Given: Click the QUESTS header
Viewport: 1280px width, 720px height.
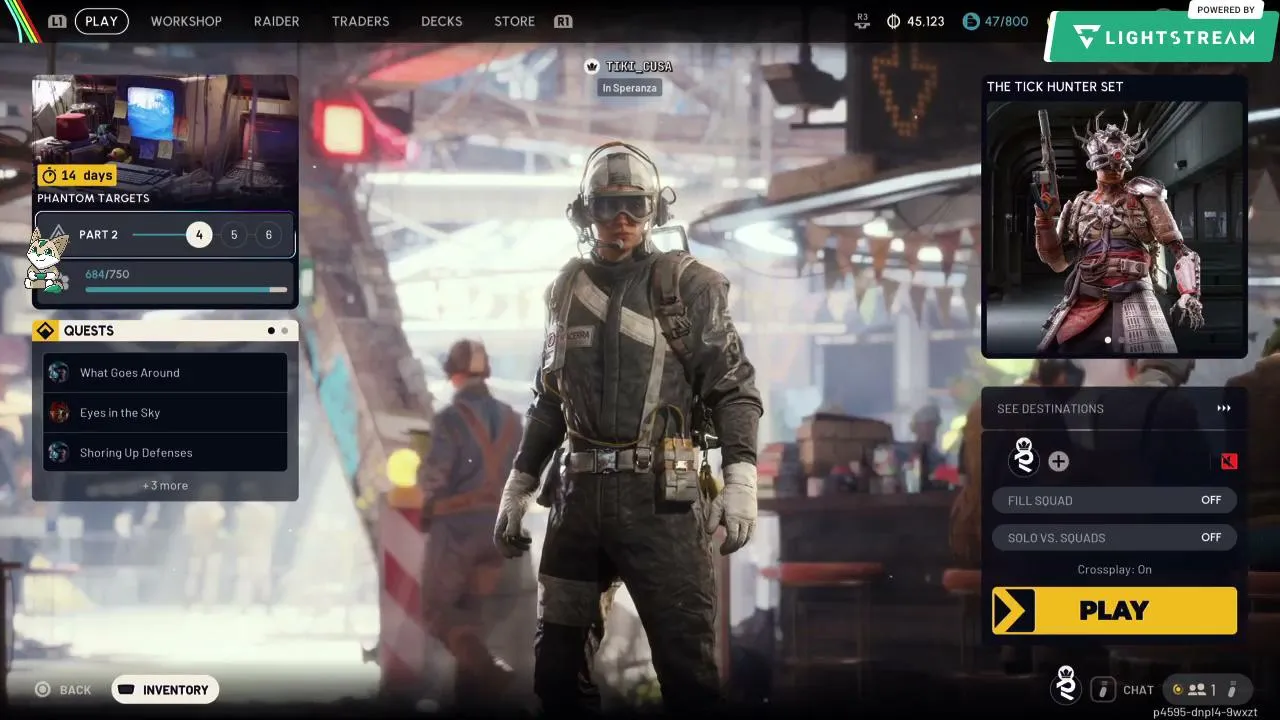Looking at the screenshot, I should coord(165,331).
